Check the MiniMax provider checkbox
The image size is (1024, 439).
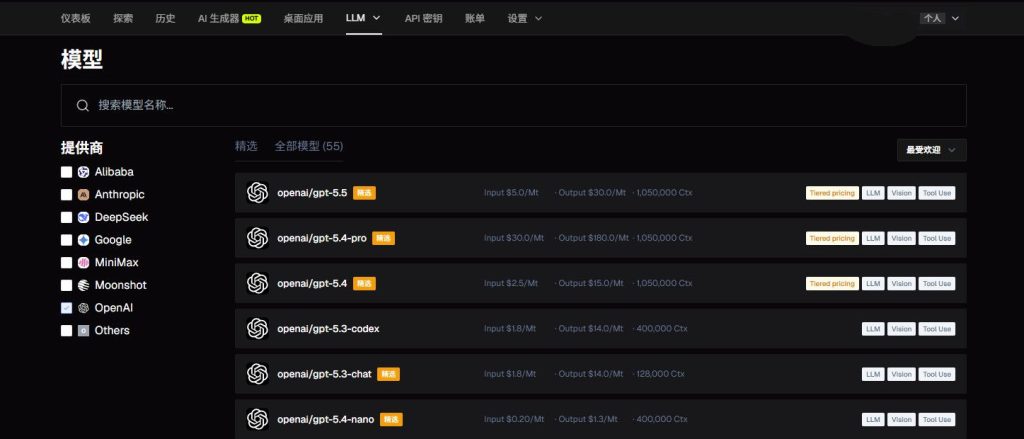click(67, 263)
